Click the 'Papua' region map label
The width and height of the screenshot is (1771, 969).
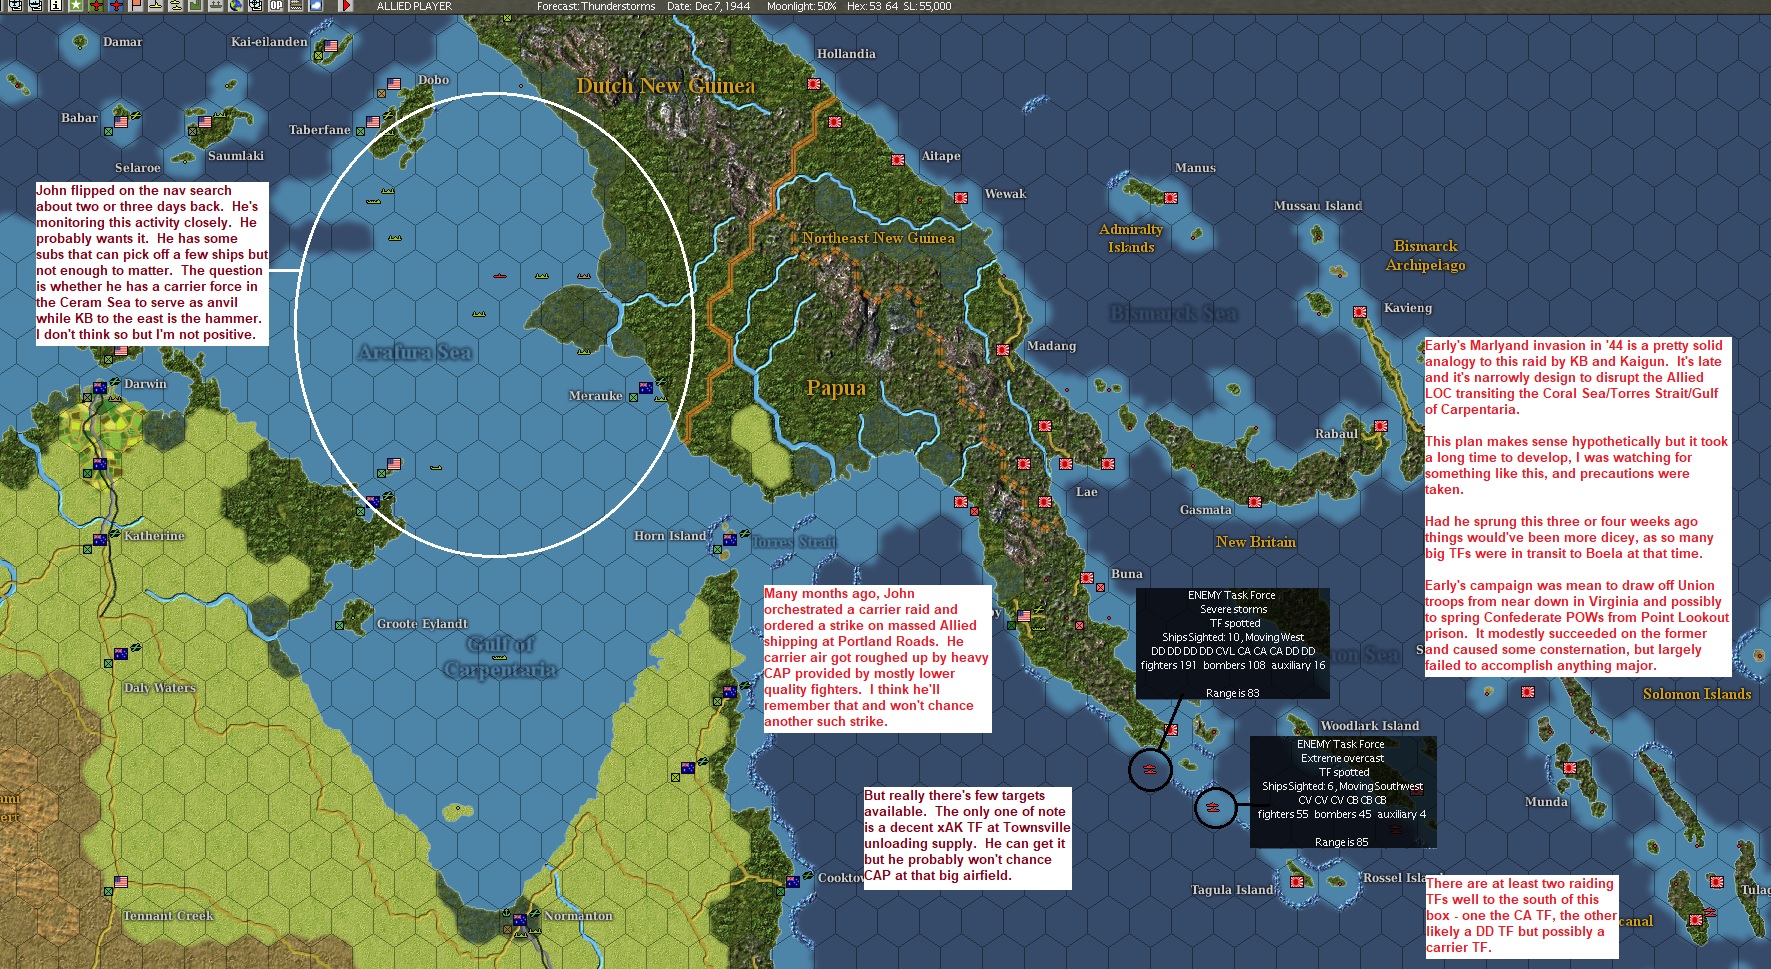coord(836,388)
